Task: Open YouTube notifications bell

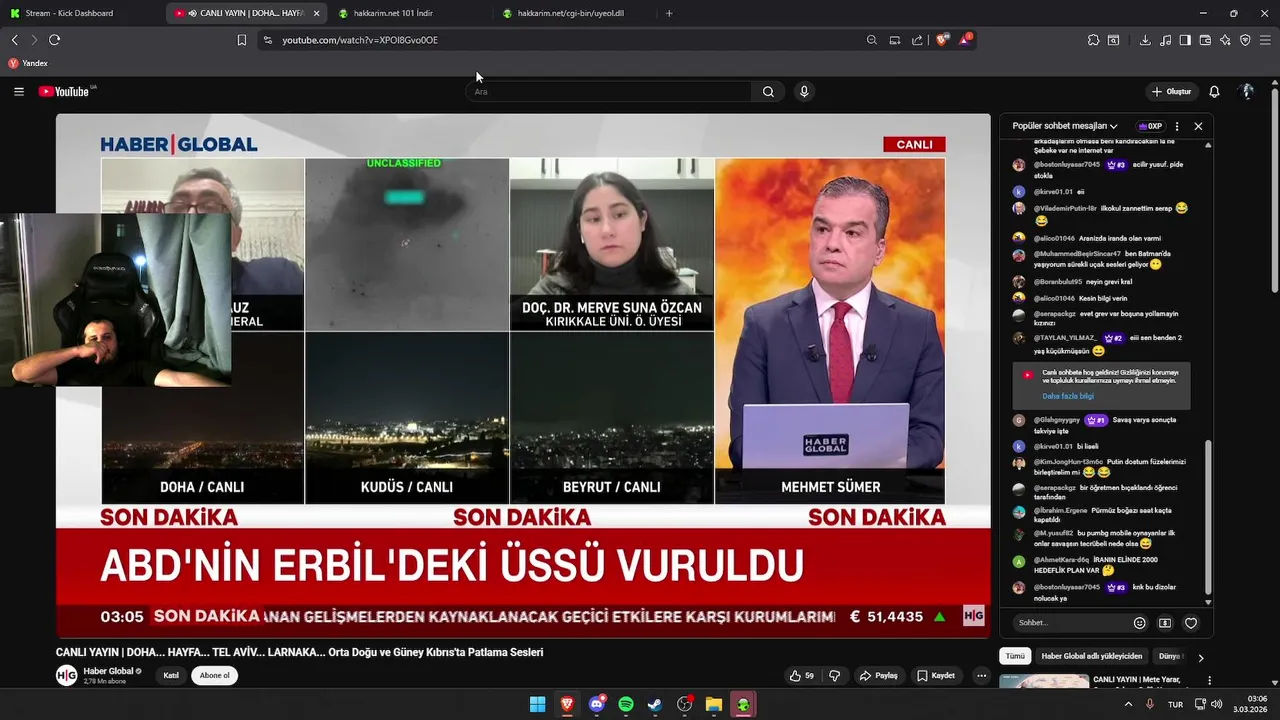Action: (x=1214, y=91)
